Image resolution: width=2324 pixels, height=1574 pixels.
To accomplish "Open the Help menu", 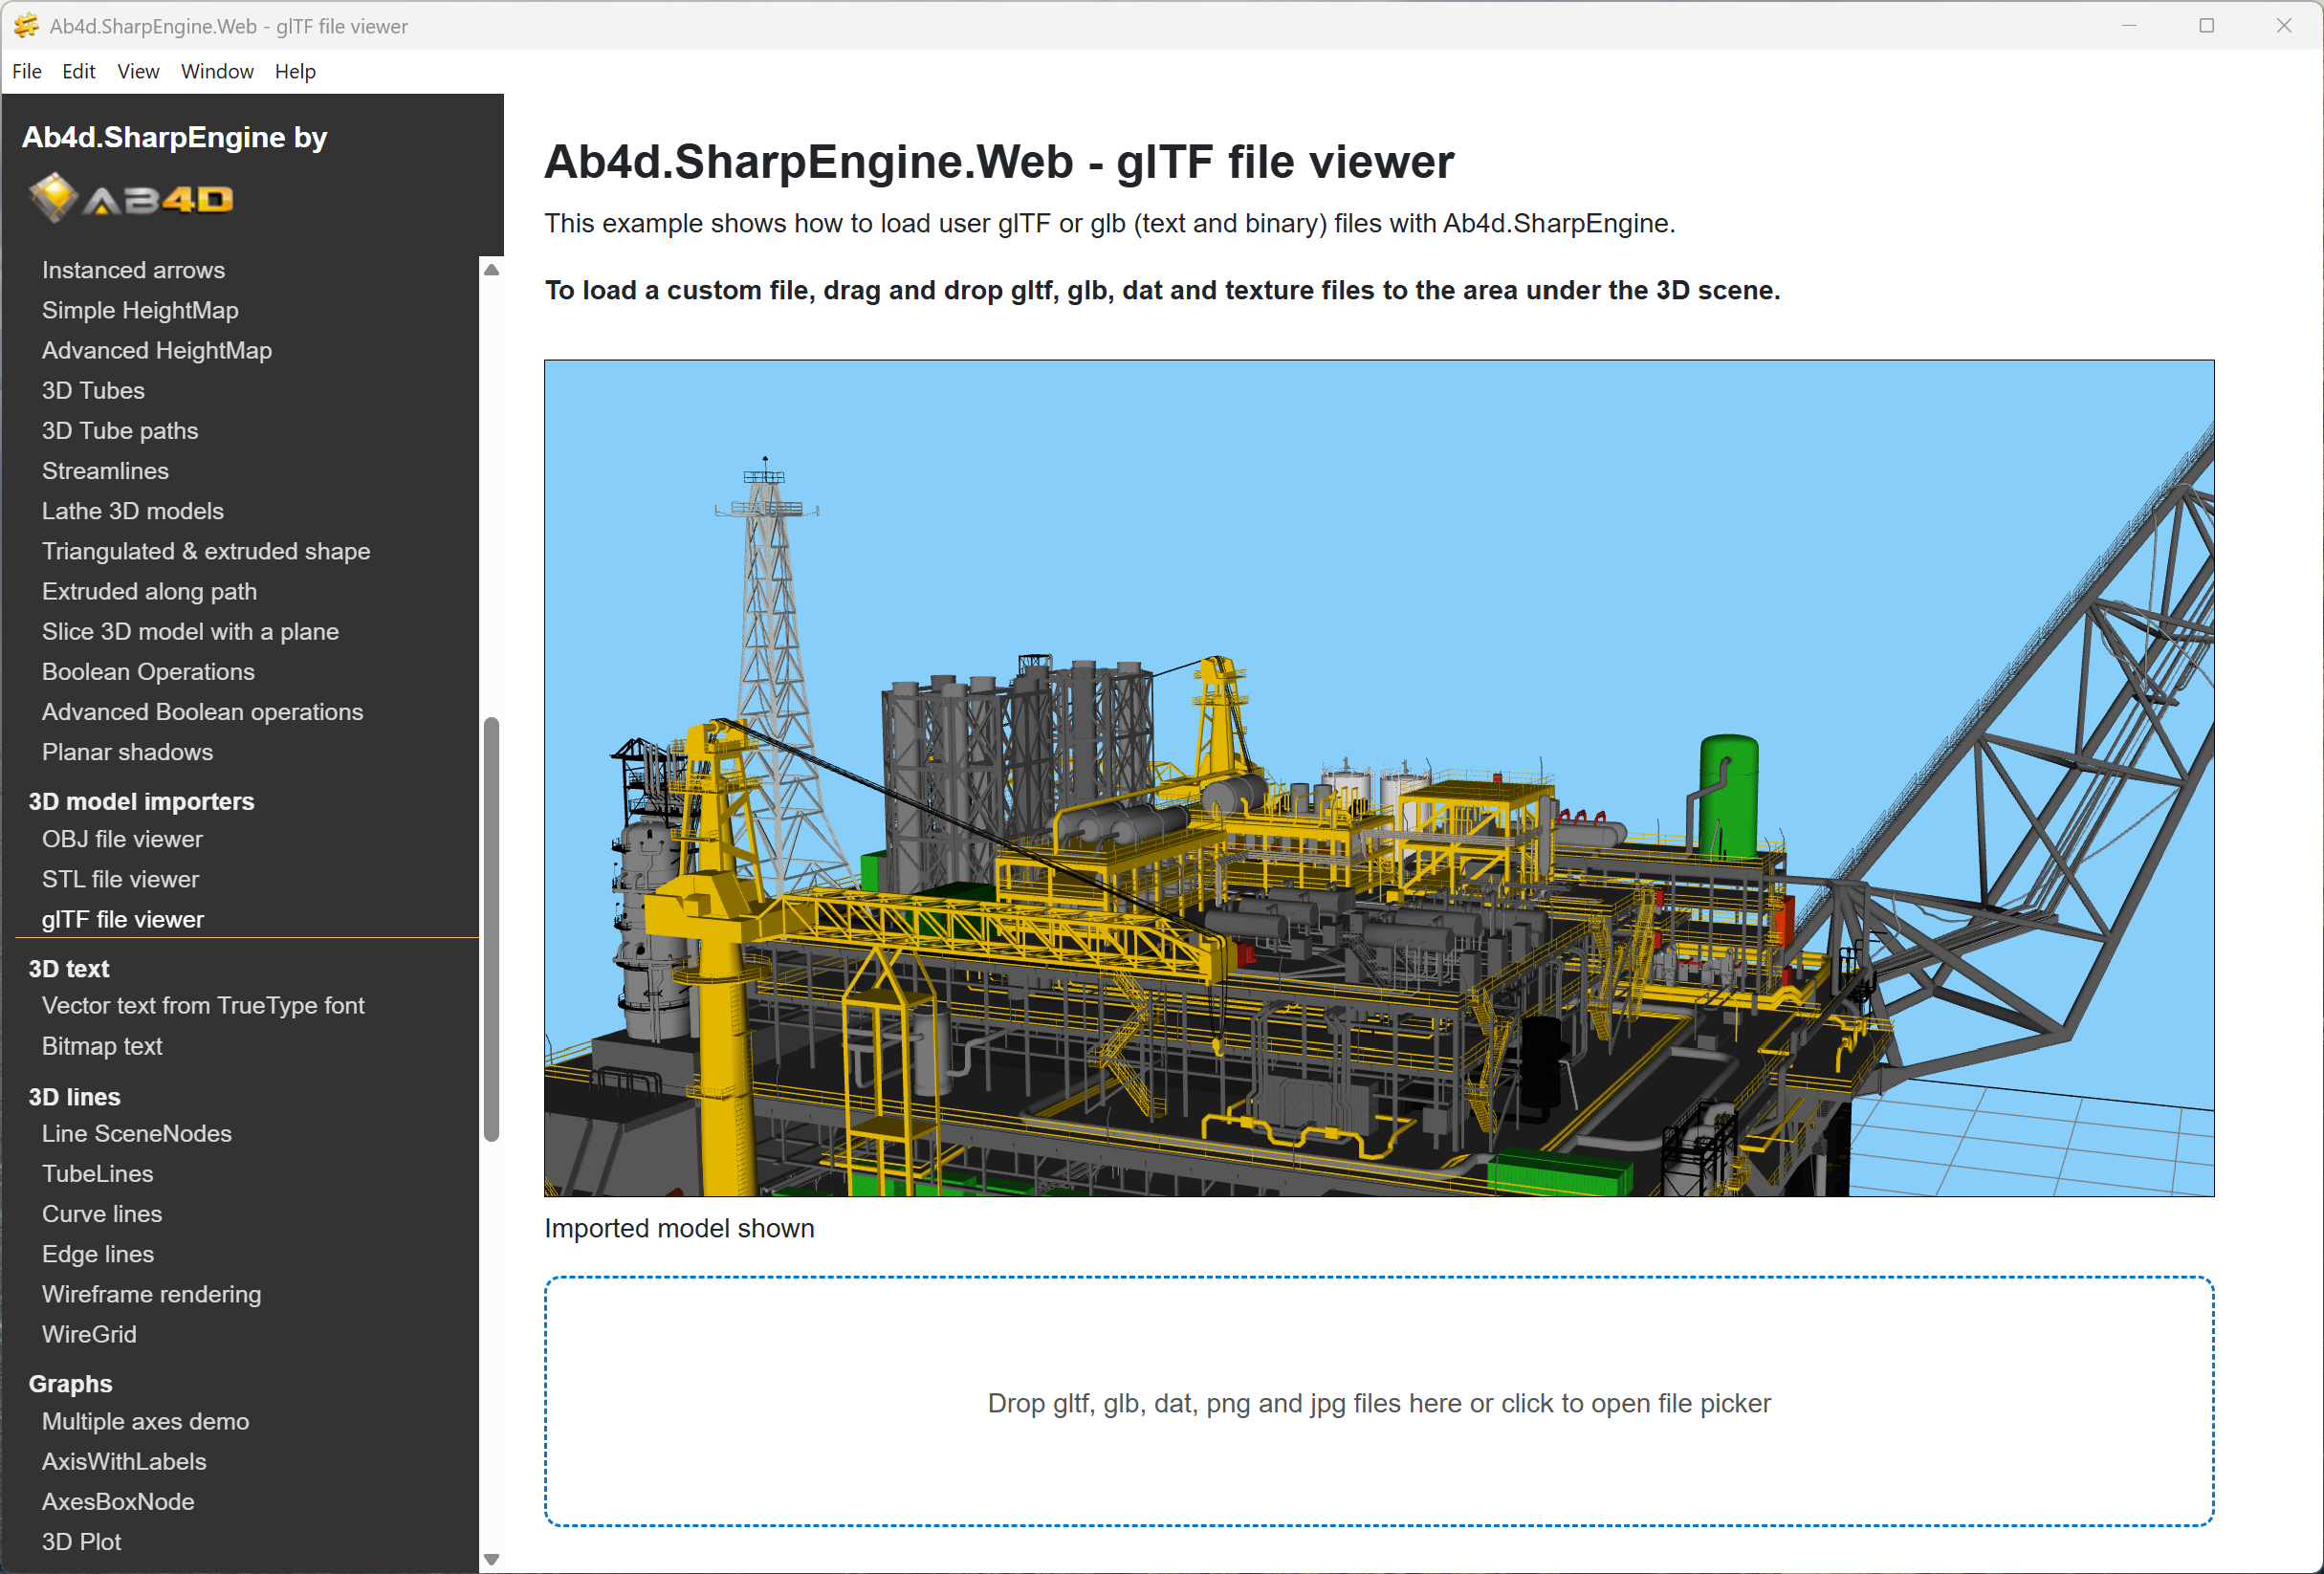I will tap(294, 71).
